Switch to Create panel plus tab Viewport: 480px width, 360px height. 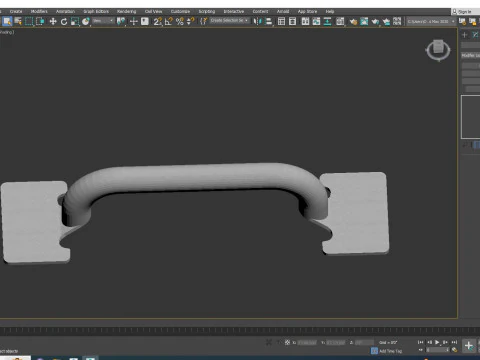(465, 35)
